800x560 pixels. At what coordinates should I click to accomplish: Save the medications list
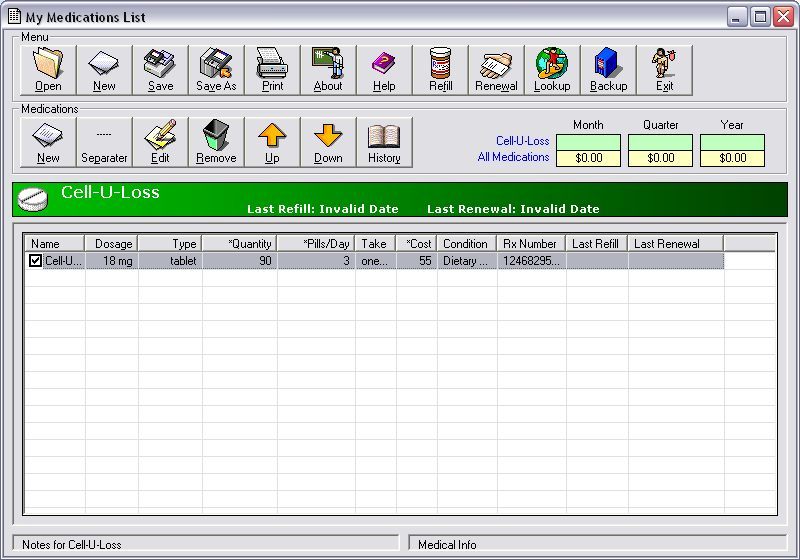point(161,70)
